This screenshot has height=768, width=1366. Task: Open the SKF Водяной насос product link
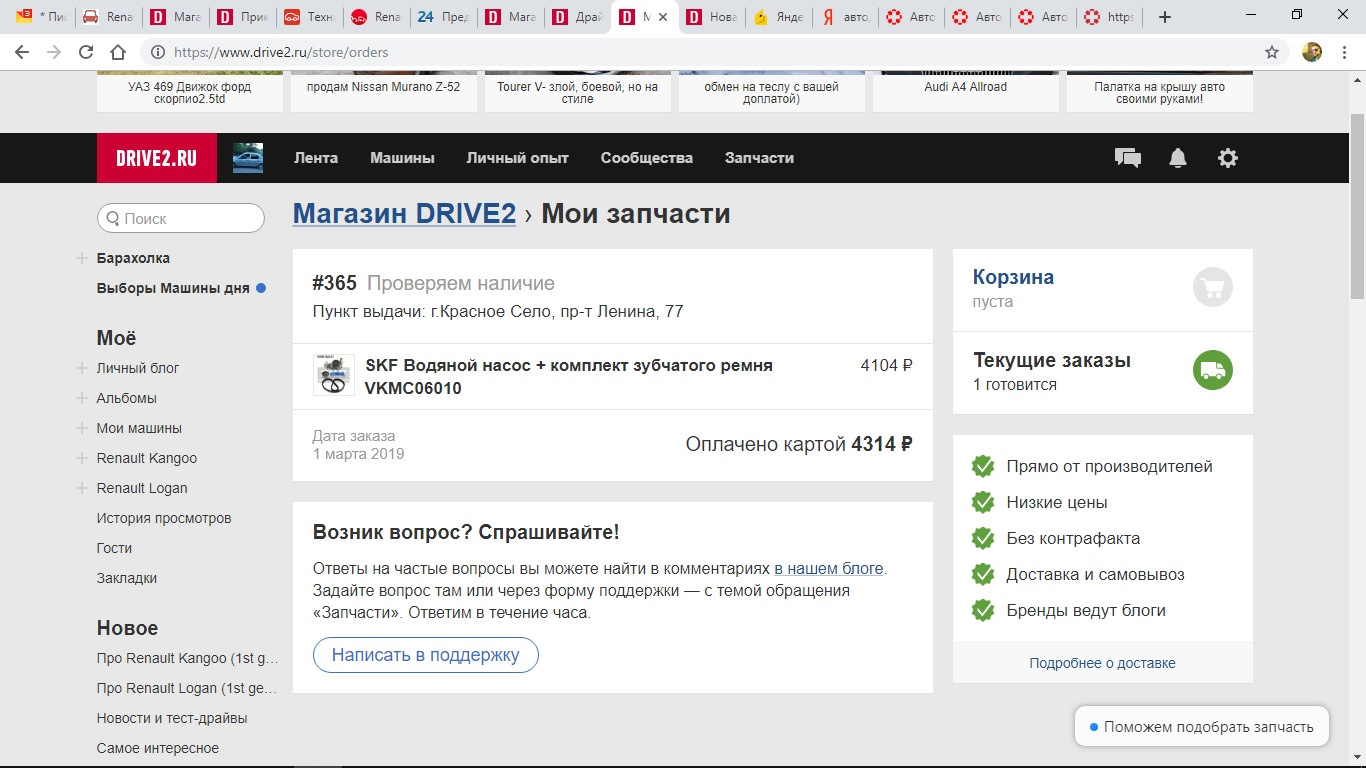pos(569,377)
